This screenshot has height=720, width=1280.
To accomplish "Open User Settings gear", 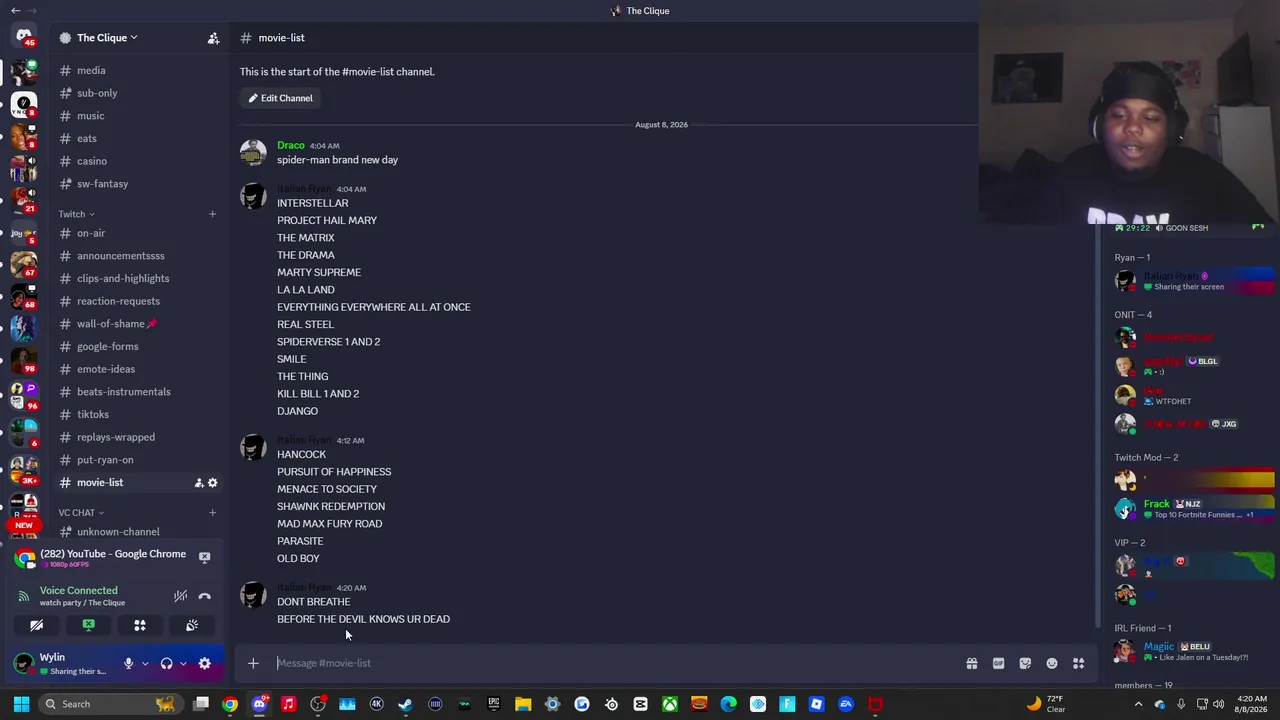I will click(205, 663).
